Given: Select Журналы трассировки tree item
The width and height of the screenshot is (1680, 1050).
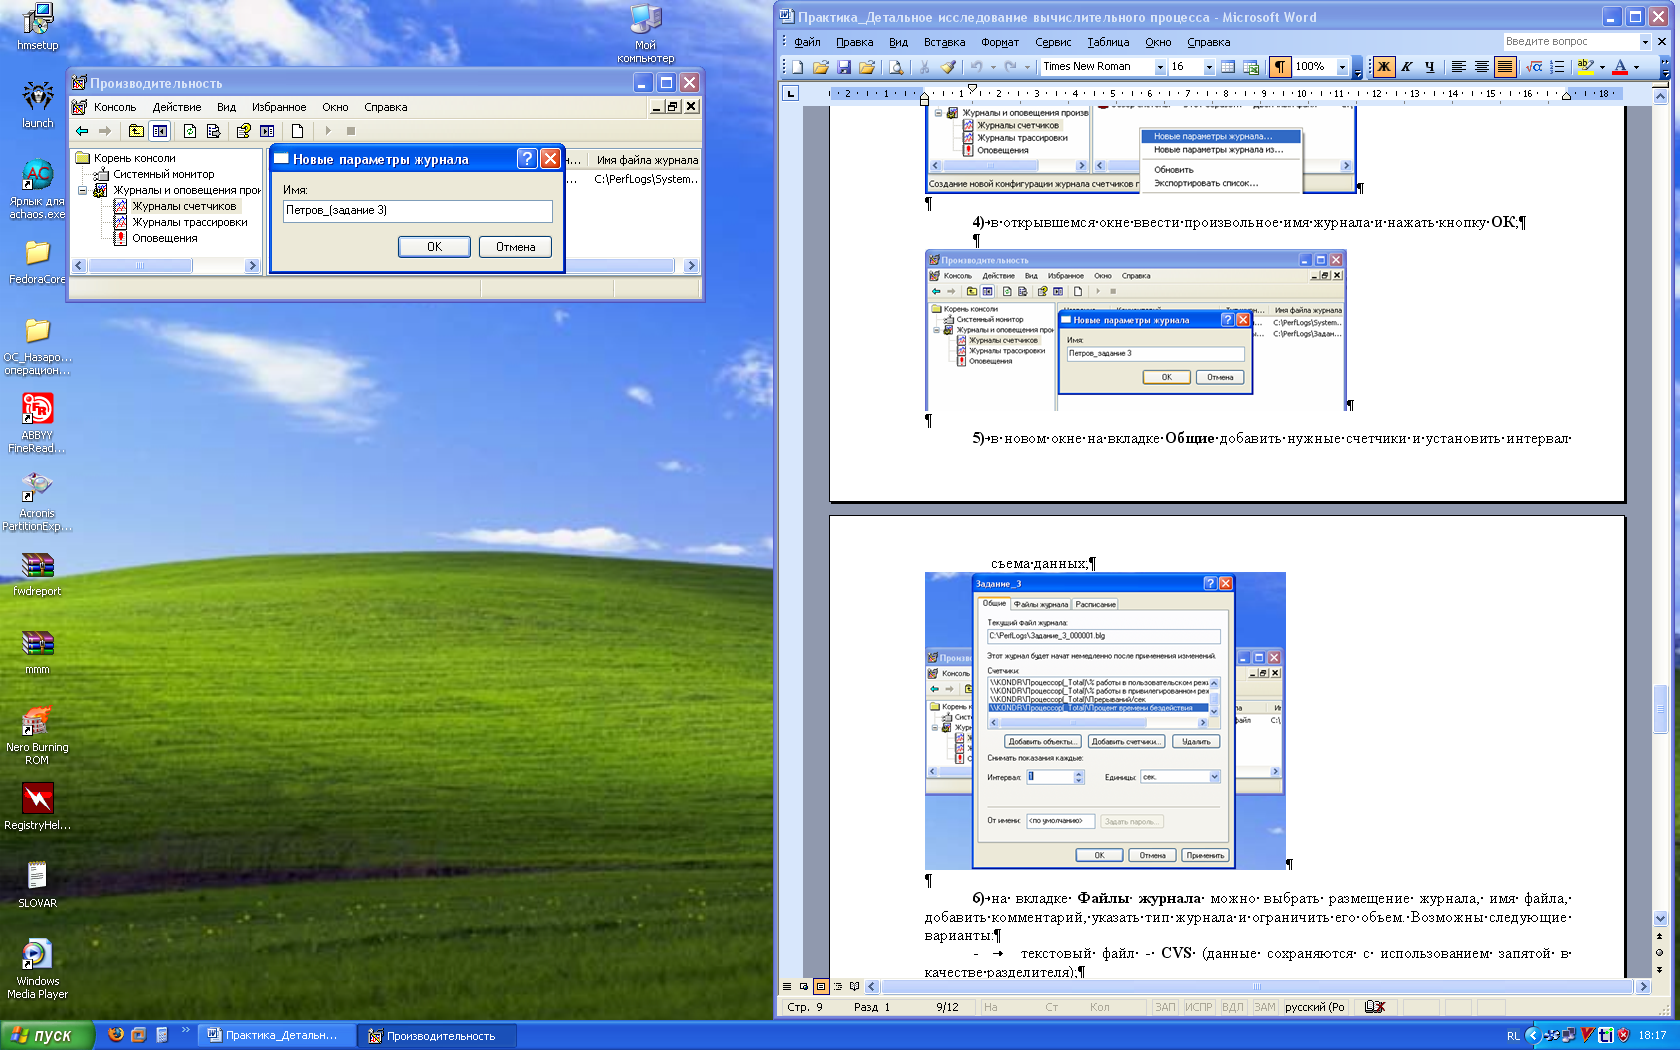Looking at the screenshot, I should [x=189, y=222].
